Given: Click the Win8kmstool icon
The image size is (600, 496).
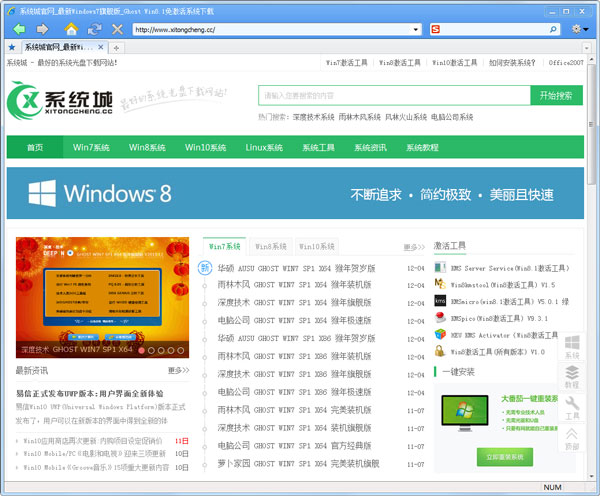Looking at the screenshot, I should tap(440, 284).
